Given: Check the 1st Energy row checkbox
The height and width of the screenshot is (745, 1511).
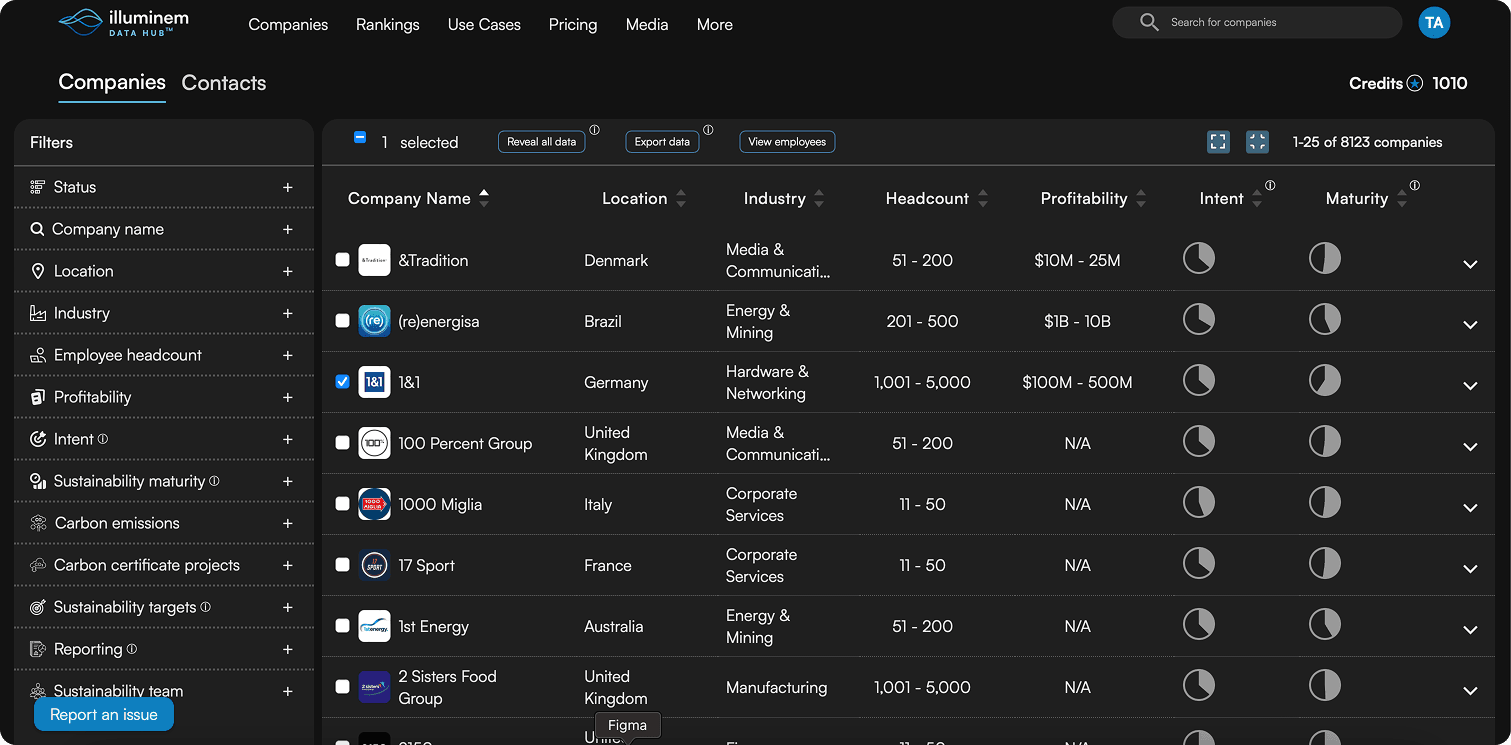Looking at the screenshot, I should click(x=342, y=626).
